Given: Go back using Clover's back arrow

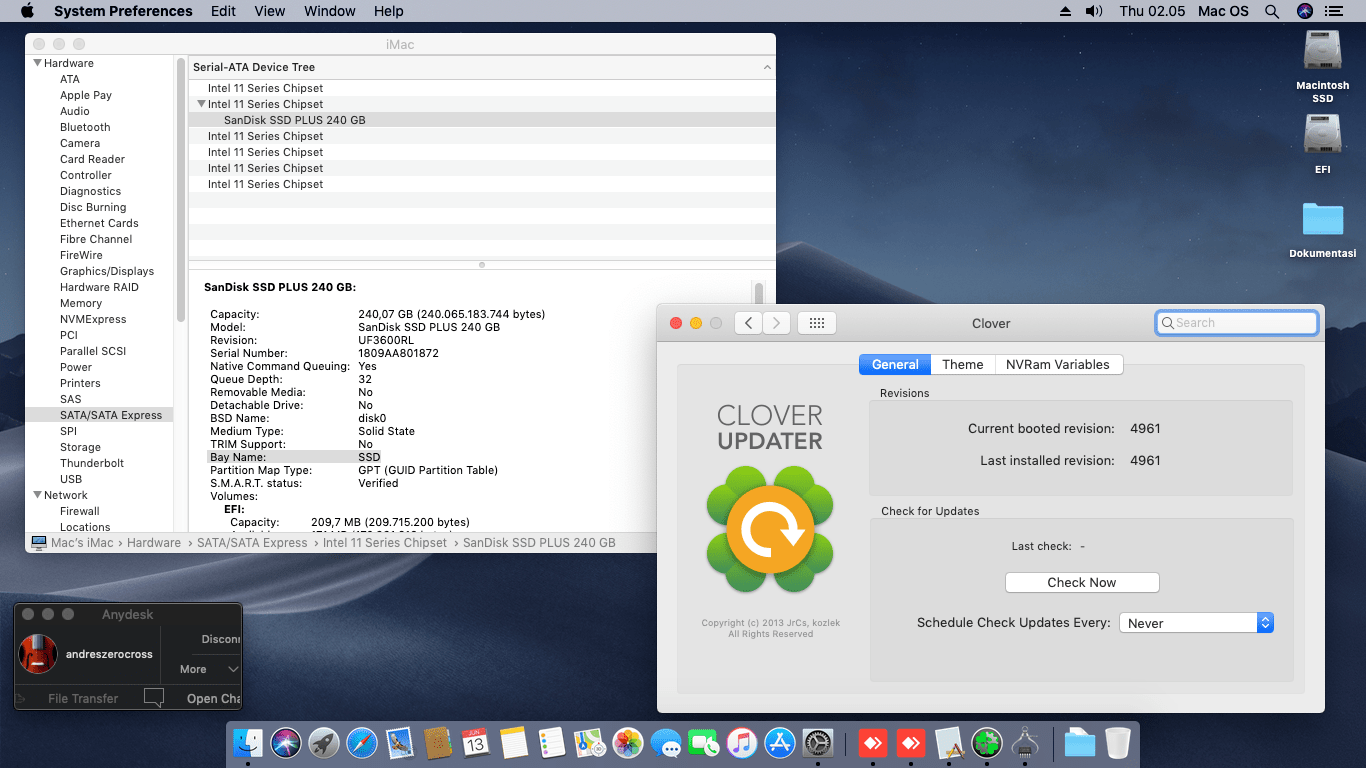Looking at the screenshot, I should [x=748, y=323].
